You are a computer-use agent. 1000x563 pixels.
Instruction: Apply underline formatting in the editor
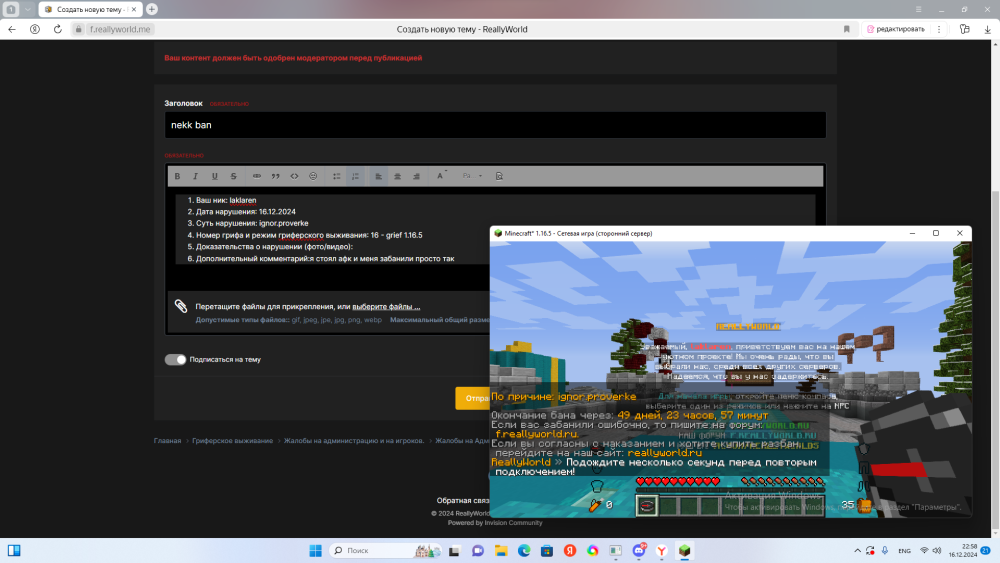click(x=215, y=176)
